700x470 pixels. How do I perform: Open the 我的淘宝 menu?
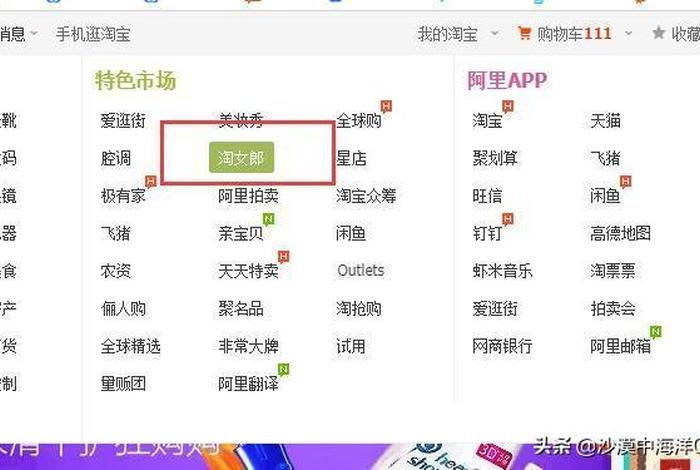tap(448, 34)
